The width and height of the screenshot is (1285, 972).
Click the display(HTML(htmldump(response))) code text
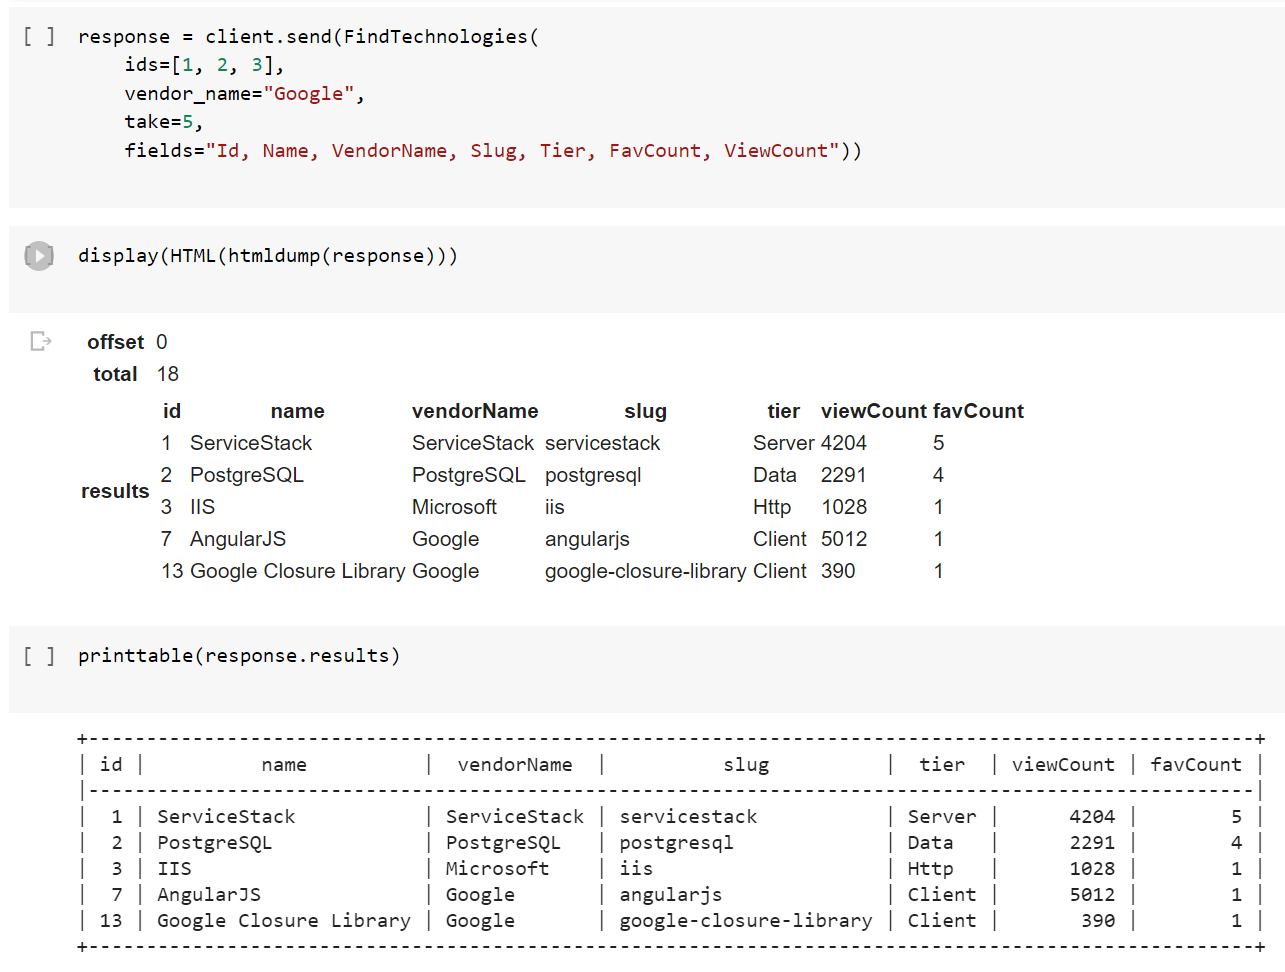[x=268, y=256]
